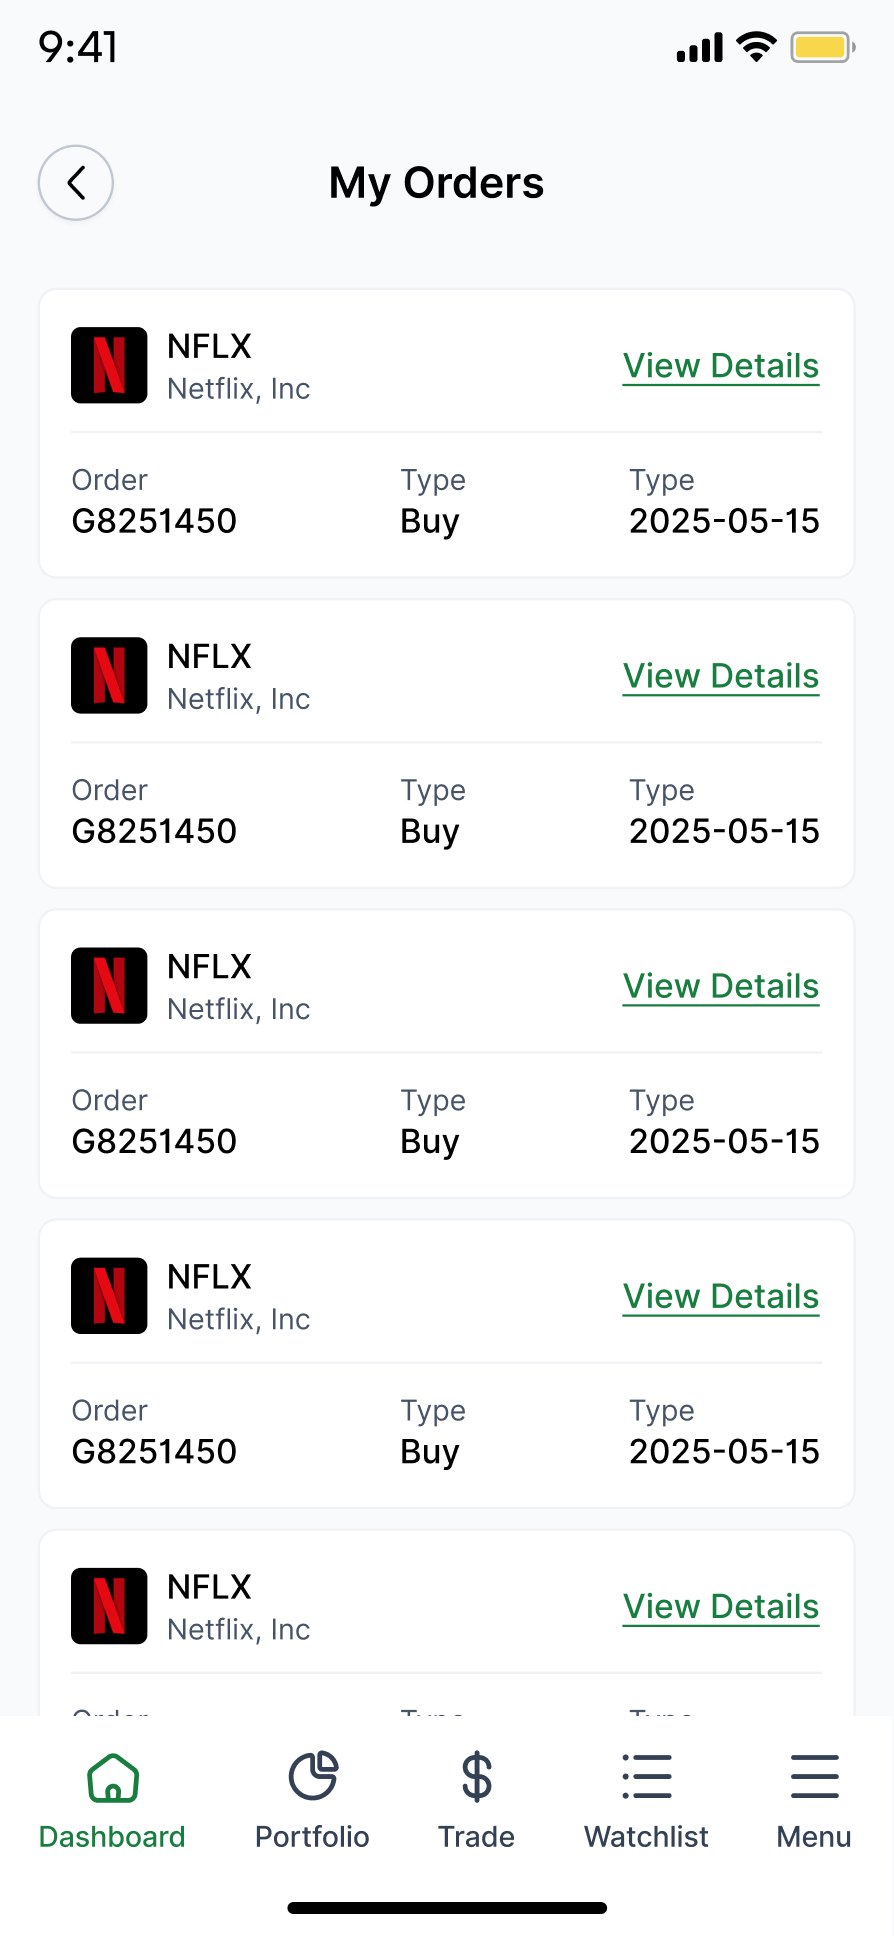Screen dimensions: 894x1936
Task: Tap the Netflix logo in second order
Action: click(x=109, y=675)
